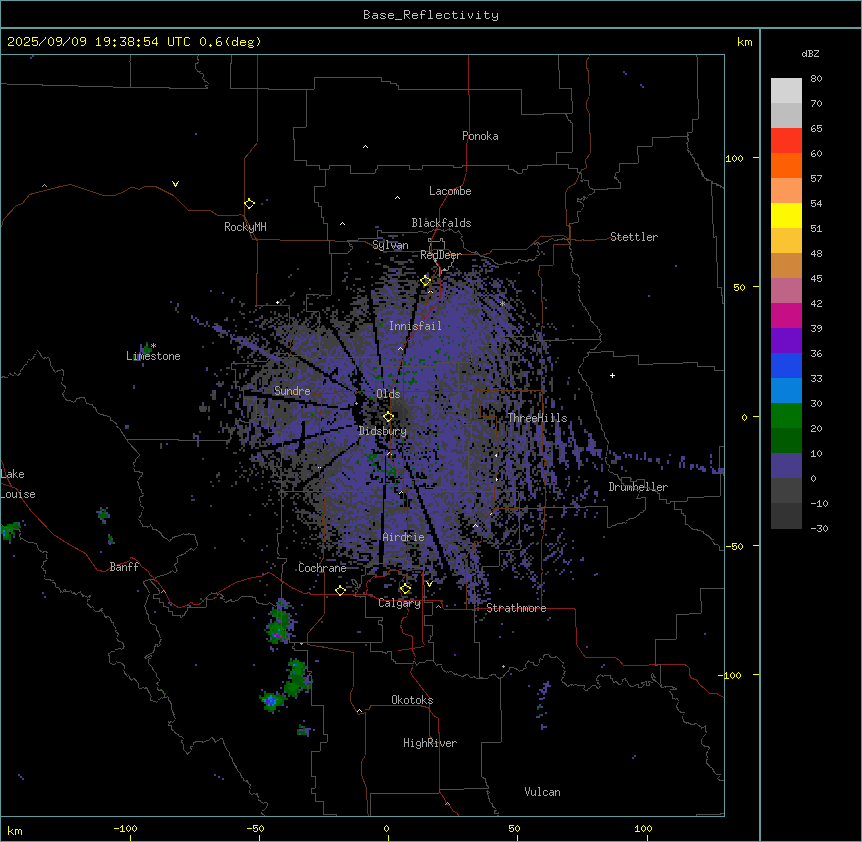862x842 pixels.
Task: Click the yellow diamond marker above Calgary
Action: (x=405, y=589)
